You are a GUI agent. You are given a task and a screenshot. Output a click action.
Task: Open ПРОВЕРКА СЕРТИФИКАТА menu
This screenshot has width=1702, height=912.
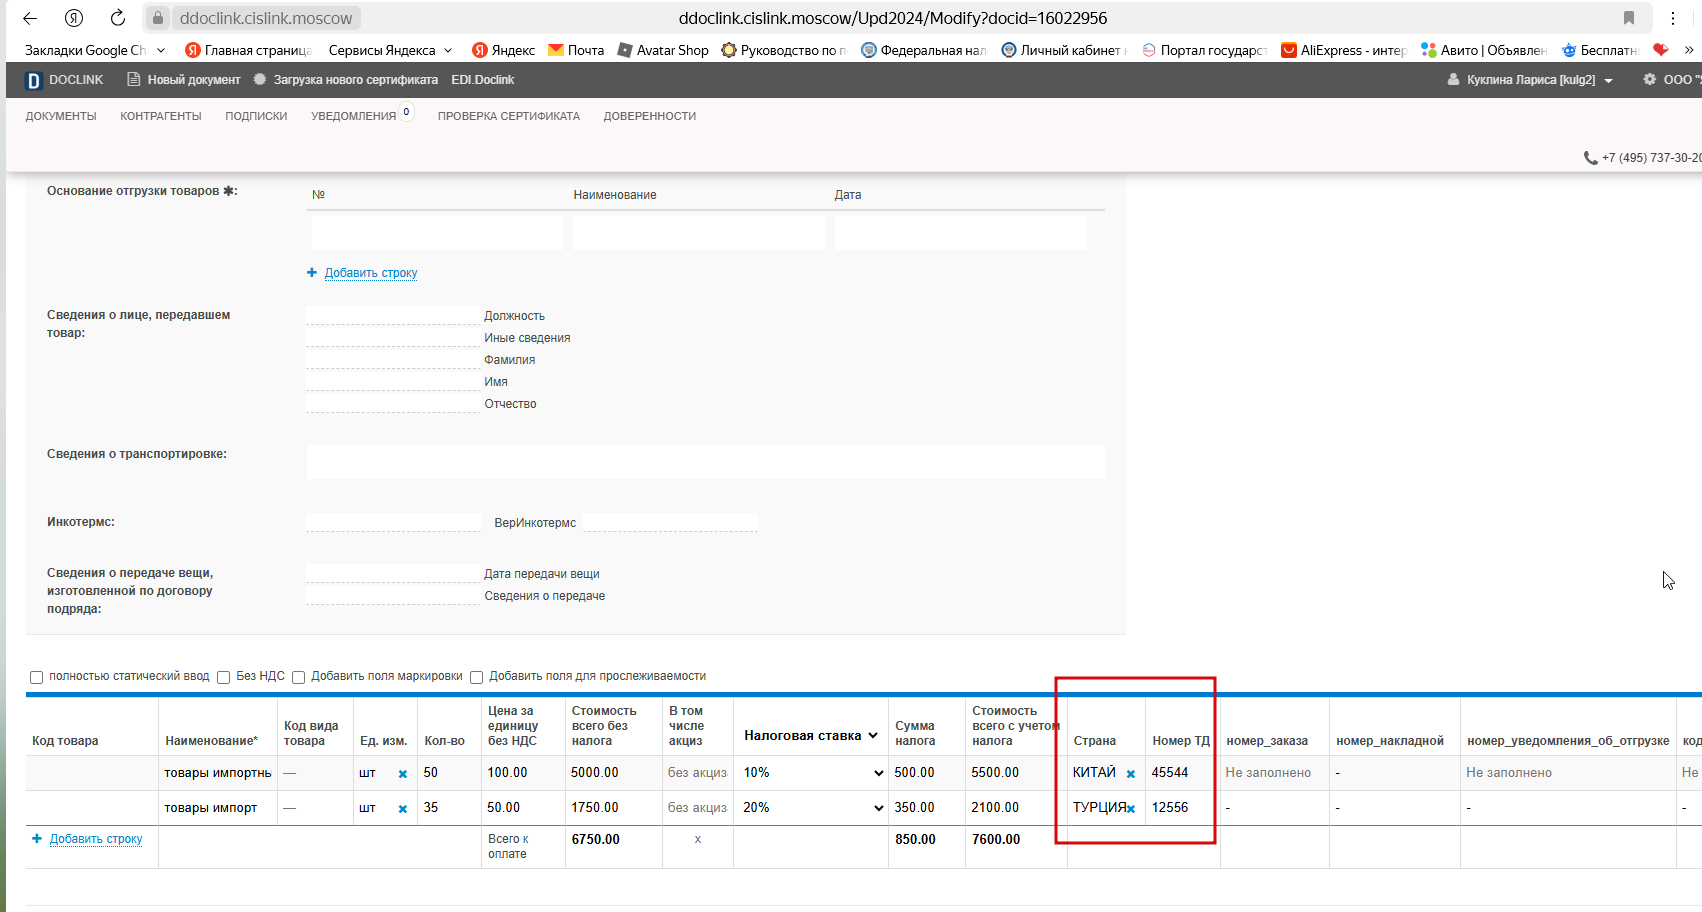509,116
